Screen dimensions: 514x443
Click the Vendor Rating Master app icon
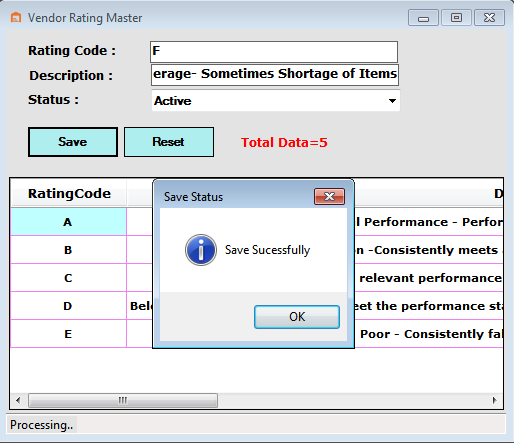[16, 17]
